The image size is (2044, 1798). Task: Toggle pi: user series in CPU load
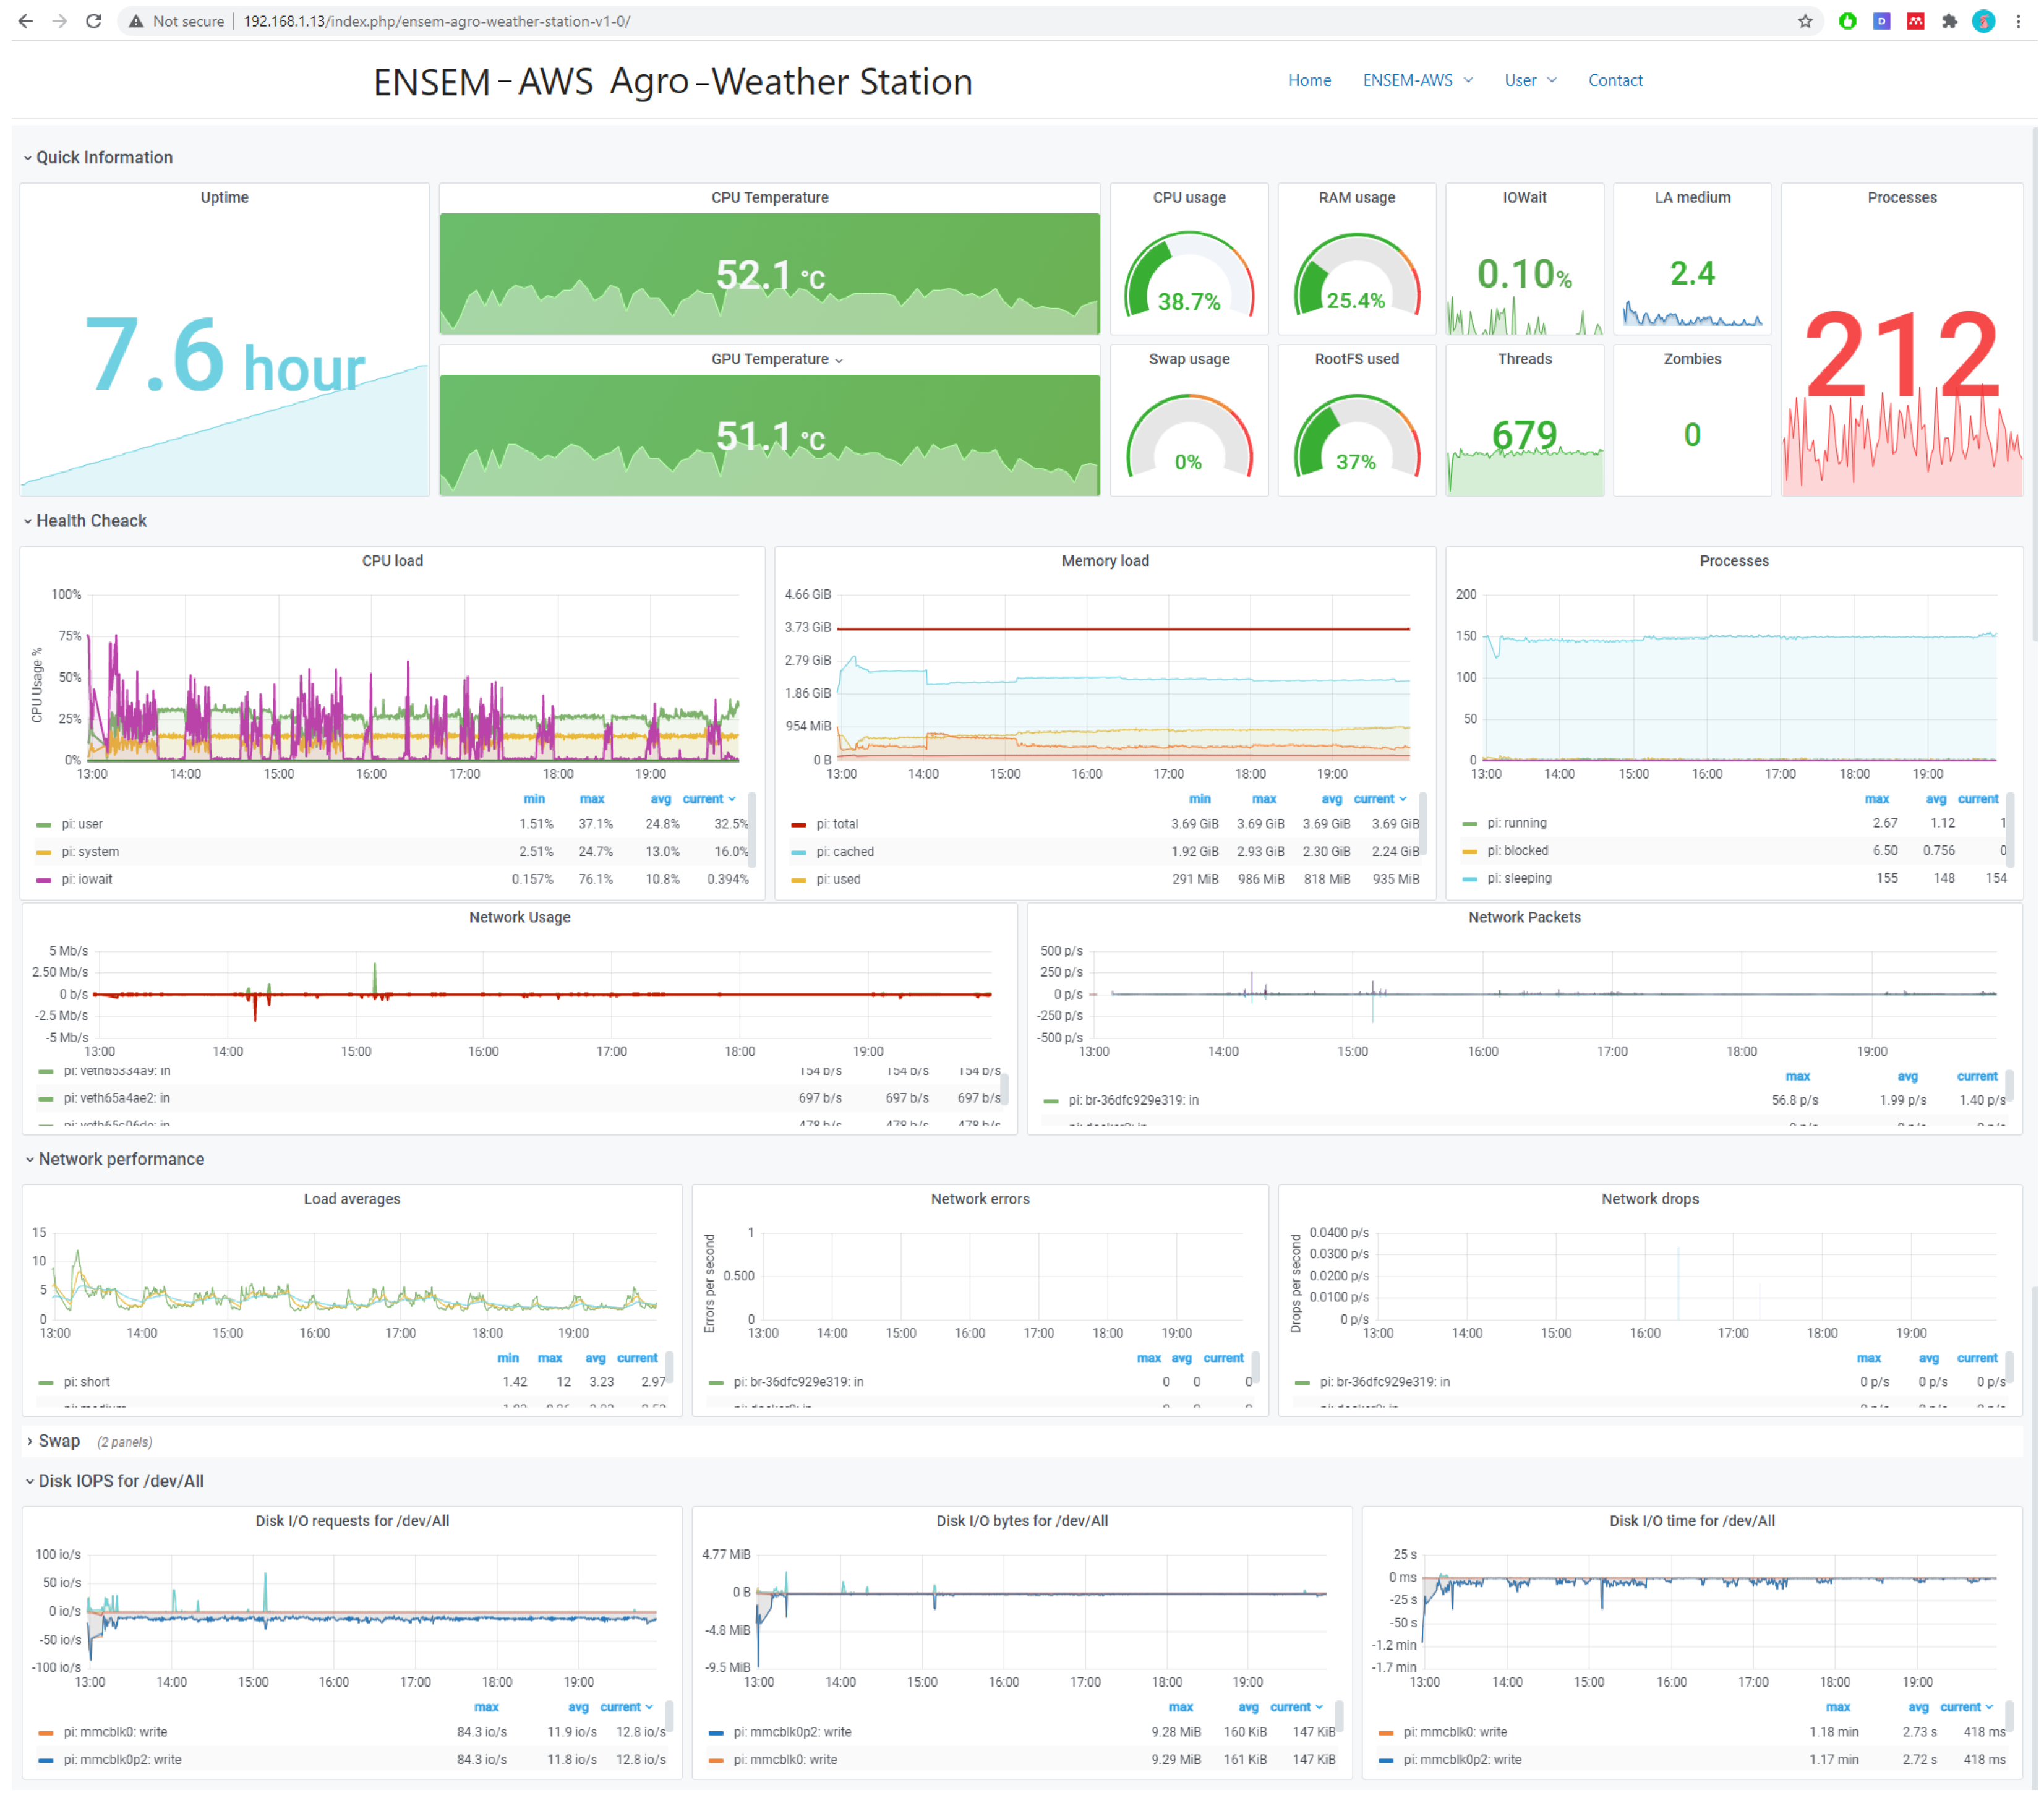pos(82,824)
